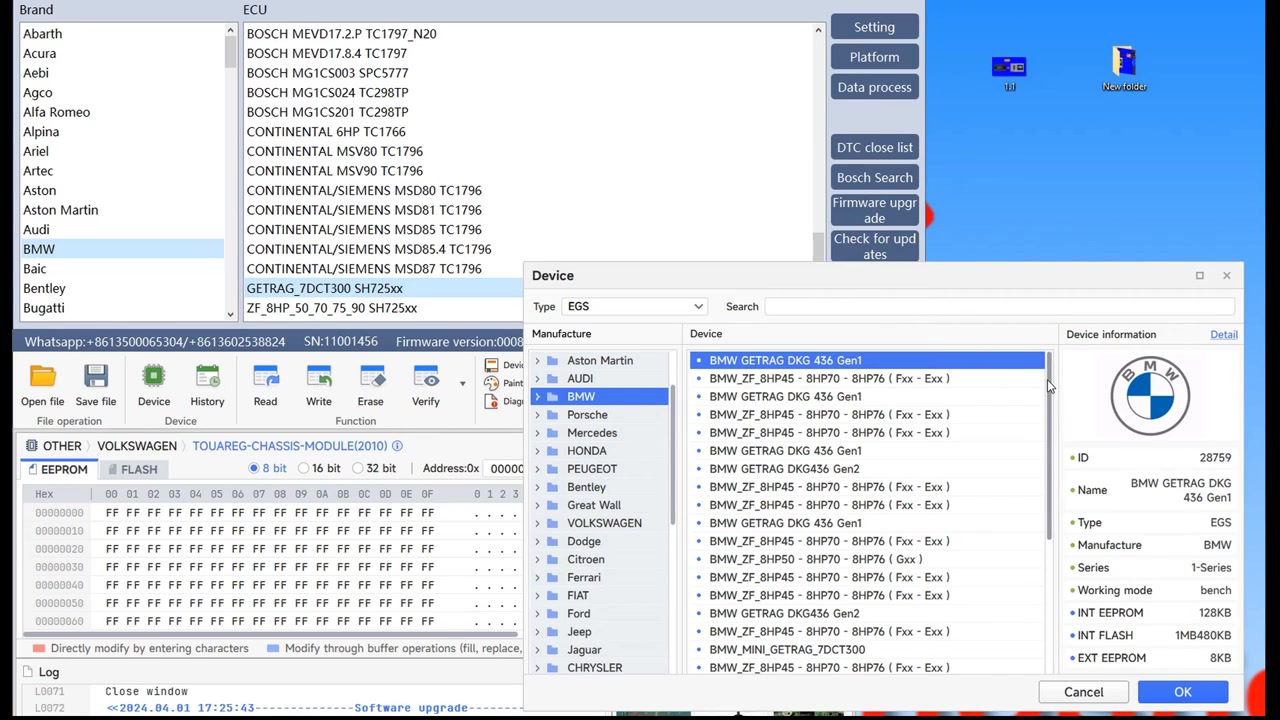Click the Jaguar folder icon
The height and width of the screenshot is (720, 1280).
click(553, 650)
